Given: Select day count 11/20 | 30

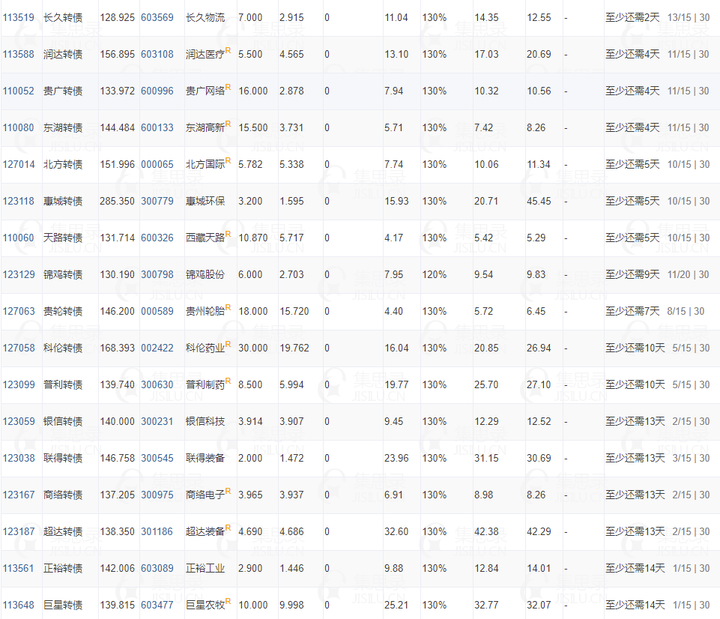Looking at the screenshot, I should pos(688,275).
